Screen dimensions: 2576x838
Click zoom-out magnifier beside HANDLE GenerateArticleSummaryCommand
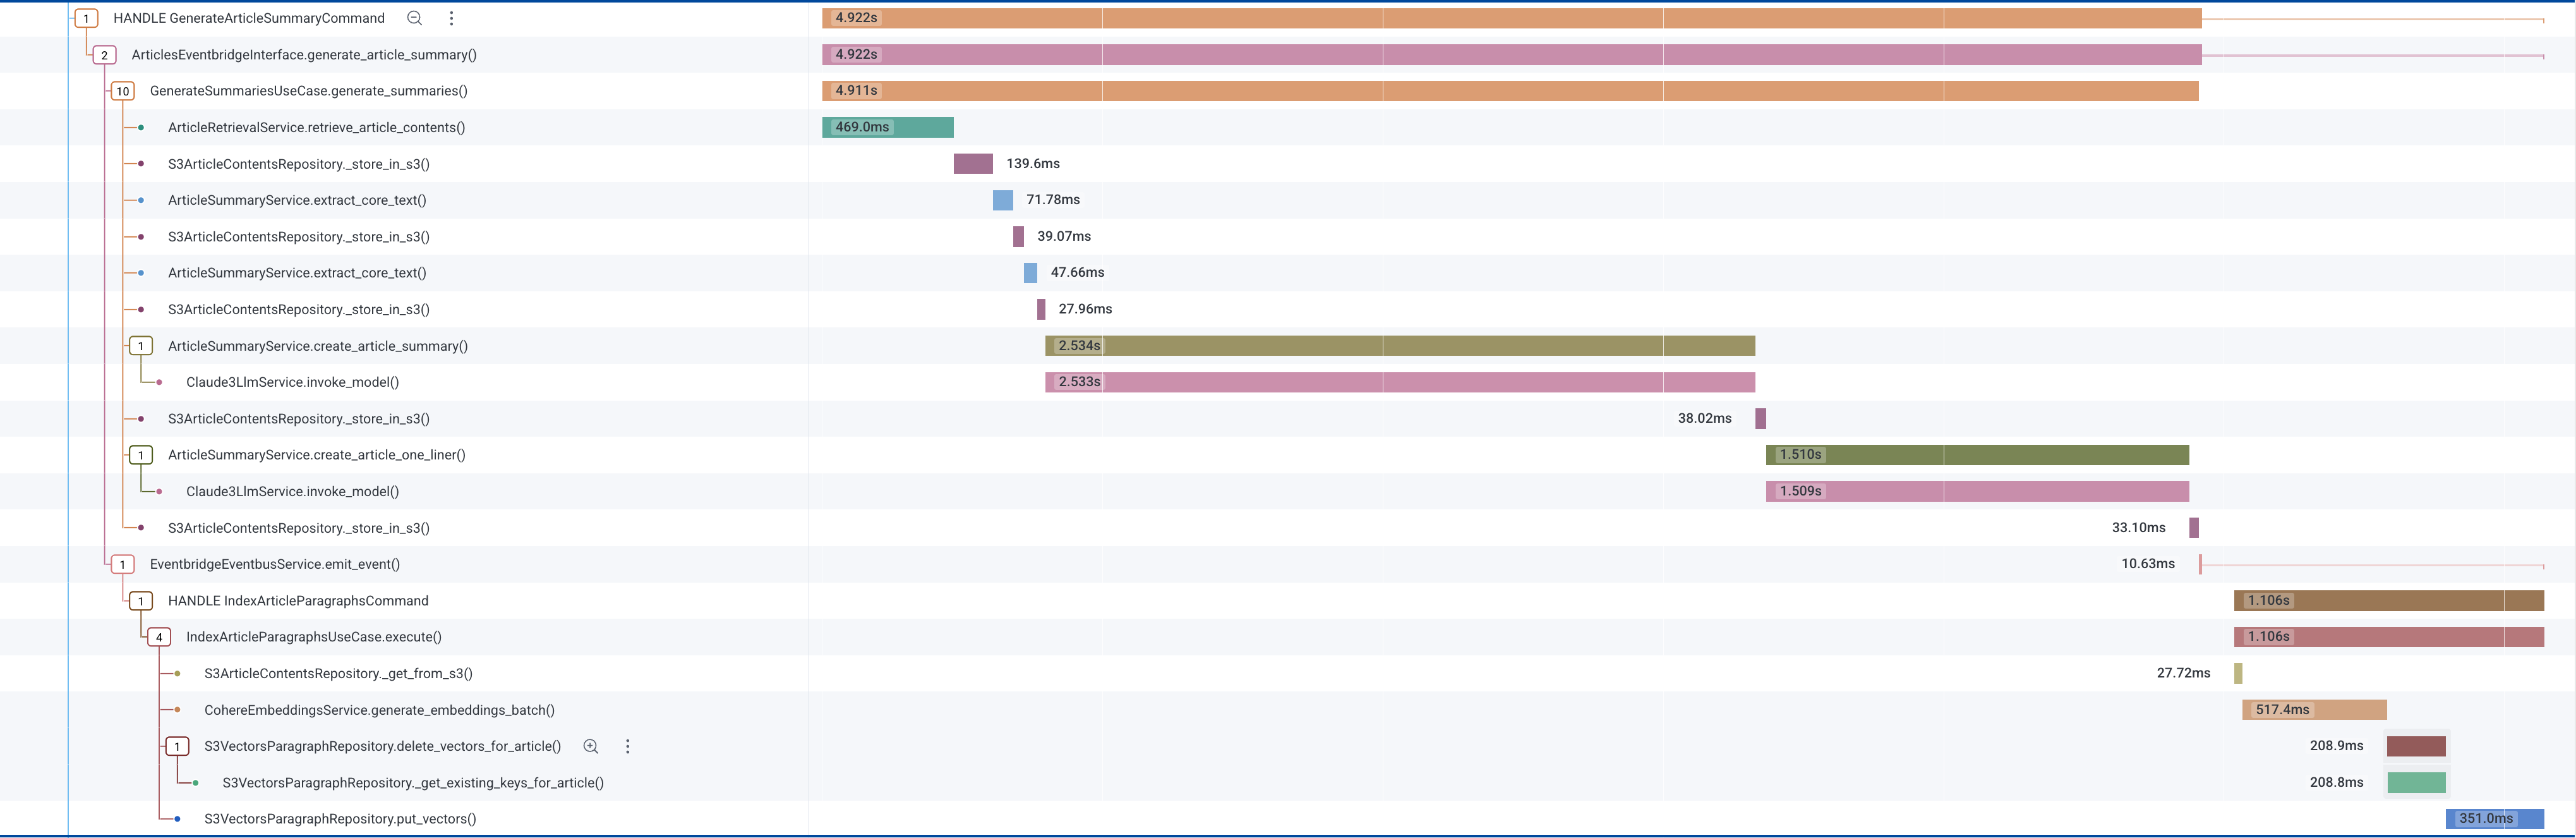(x=414, y=18)
